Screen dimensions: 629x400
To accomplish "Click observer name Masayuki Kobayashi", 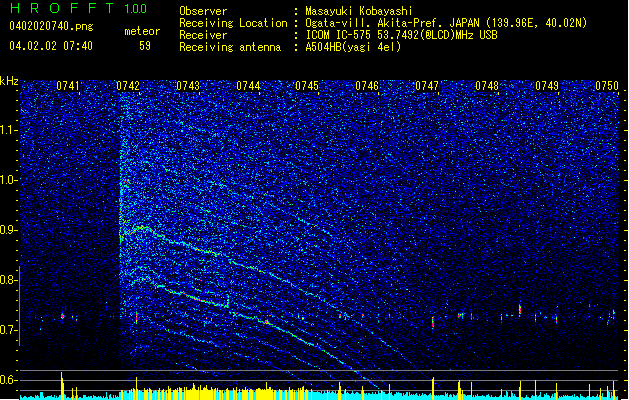I will point(359,11).
